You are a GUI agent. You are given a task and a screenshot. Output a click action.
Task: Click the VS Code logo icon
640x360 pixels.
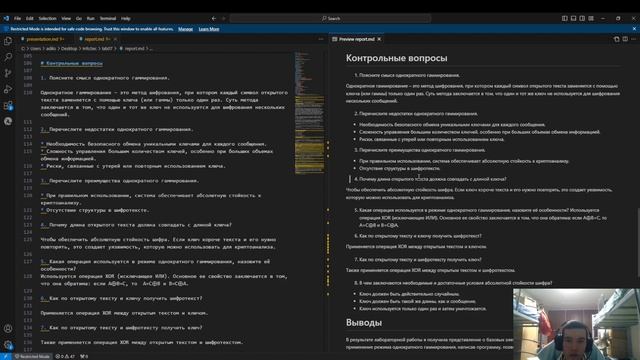point(6,18)
